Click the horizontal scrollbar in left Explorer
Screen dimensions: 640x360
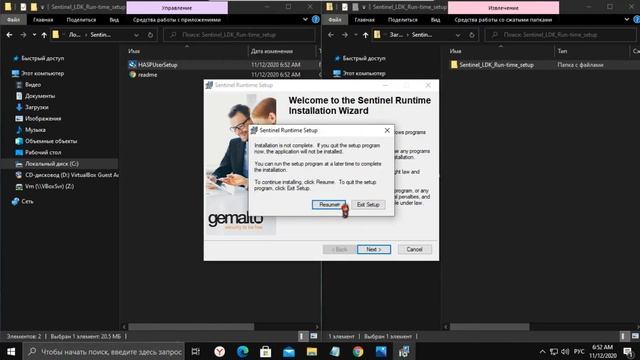tap(191, 327)
